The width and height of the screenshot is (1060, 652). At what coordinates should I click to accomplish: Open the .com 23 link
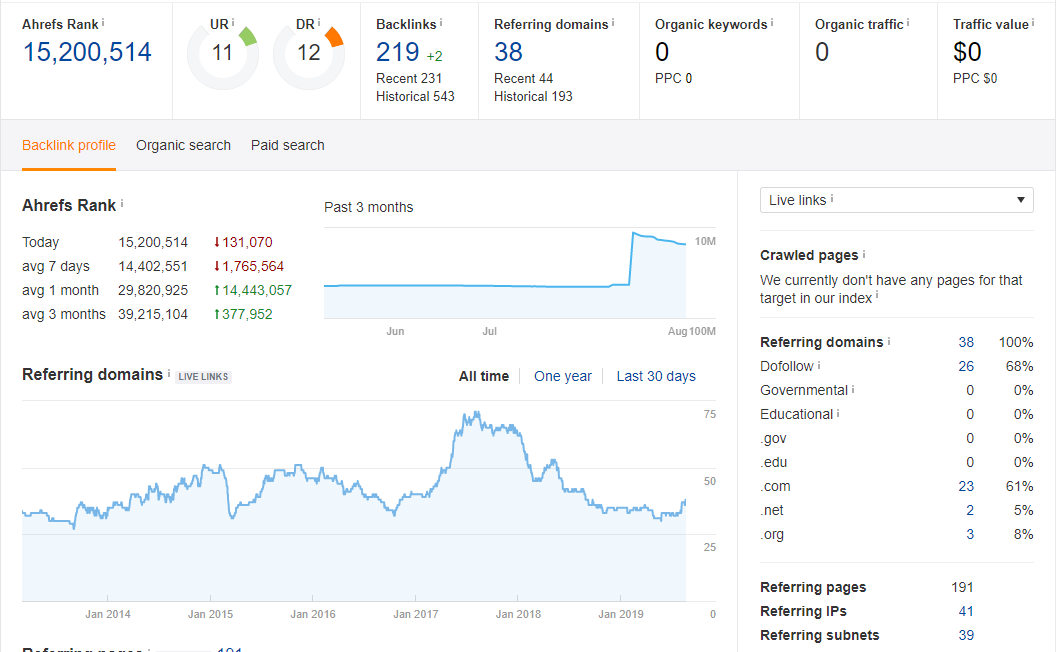(966, 486)
